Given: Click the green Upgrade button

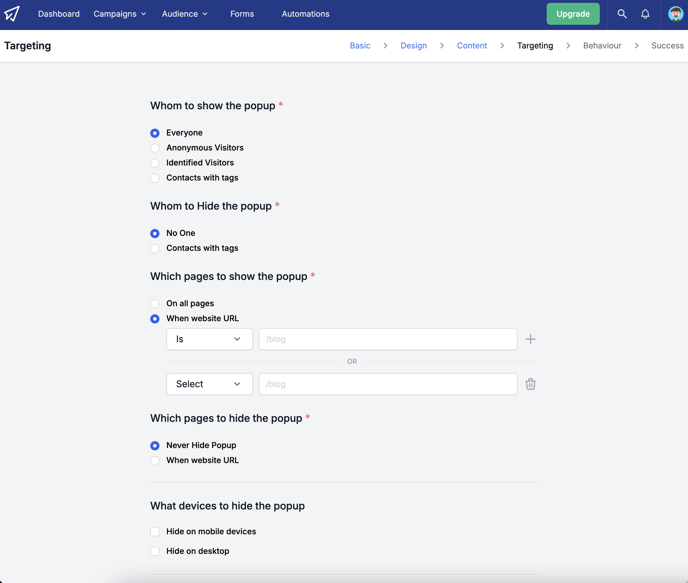Looking at the screenshot, I should coord(573,14).
